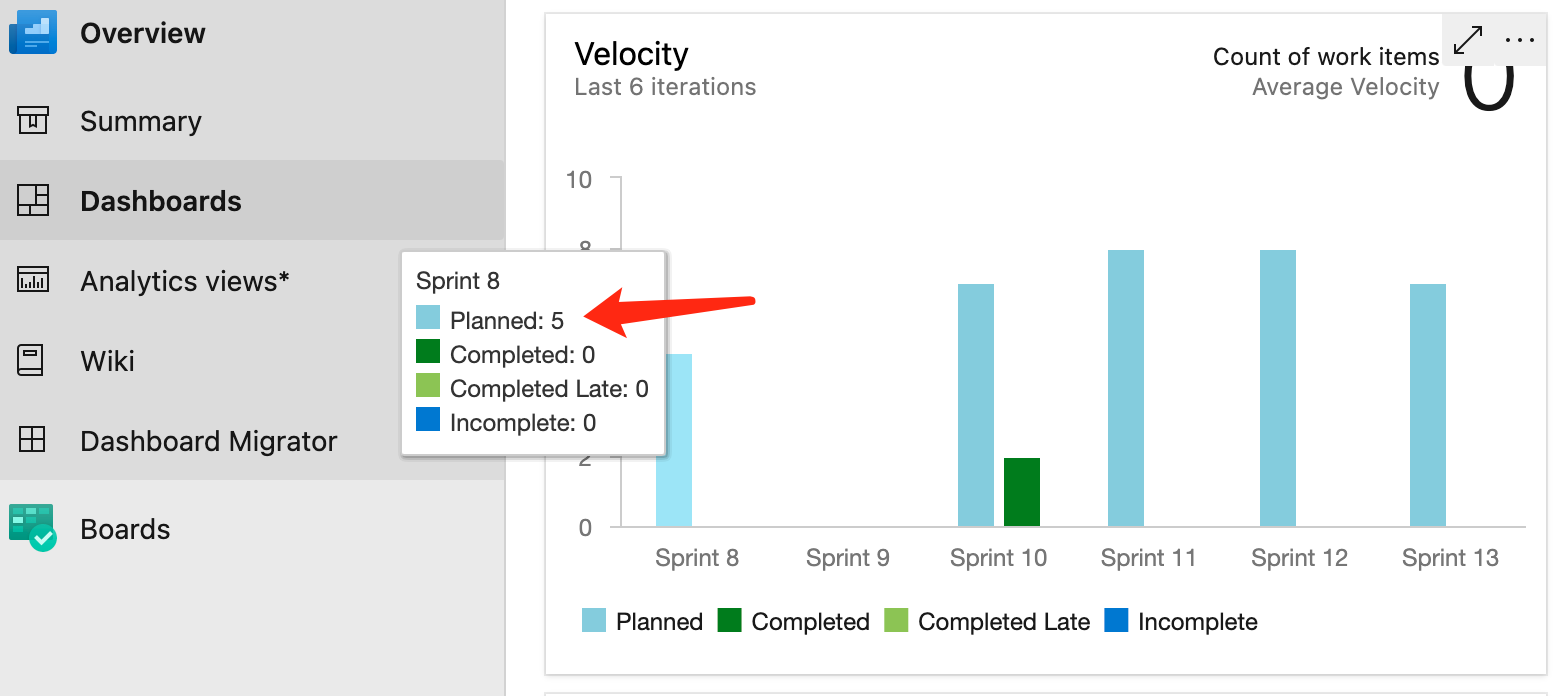
Task: Click the Sprint 11 bar in the chart
Action: (1124, 390)
